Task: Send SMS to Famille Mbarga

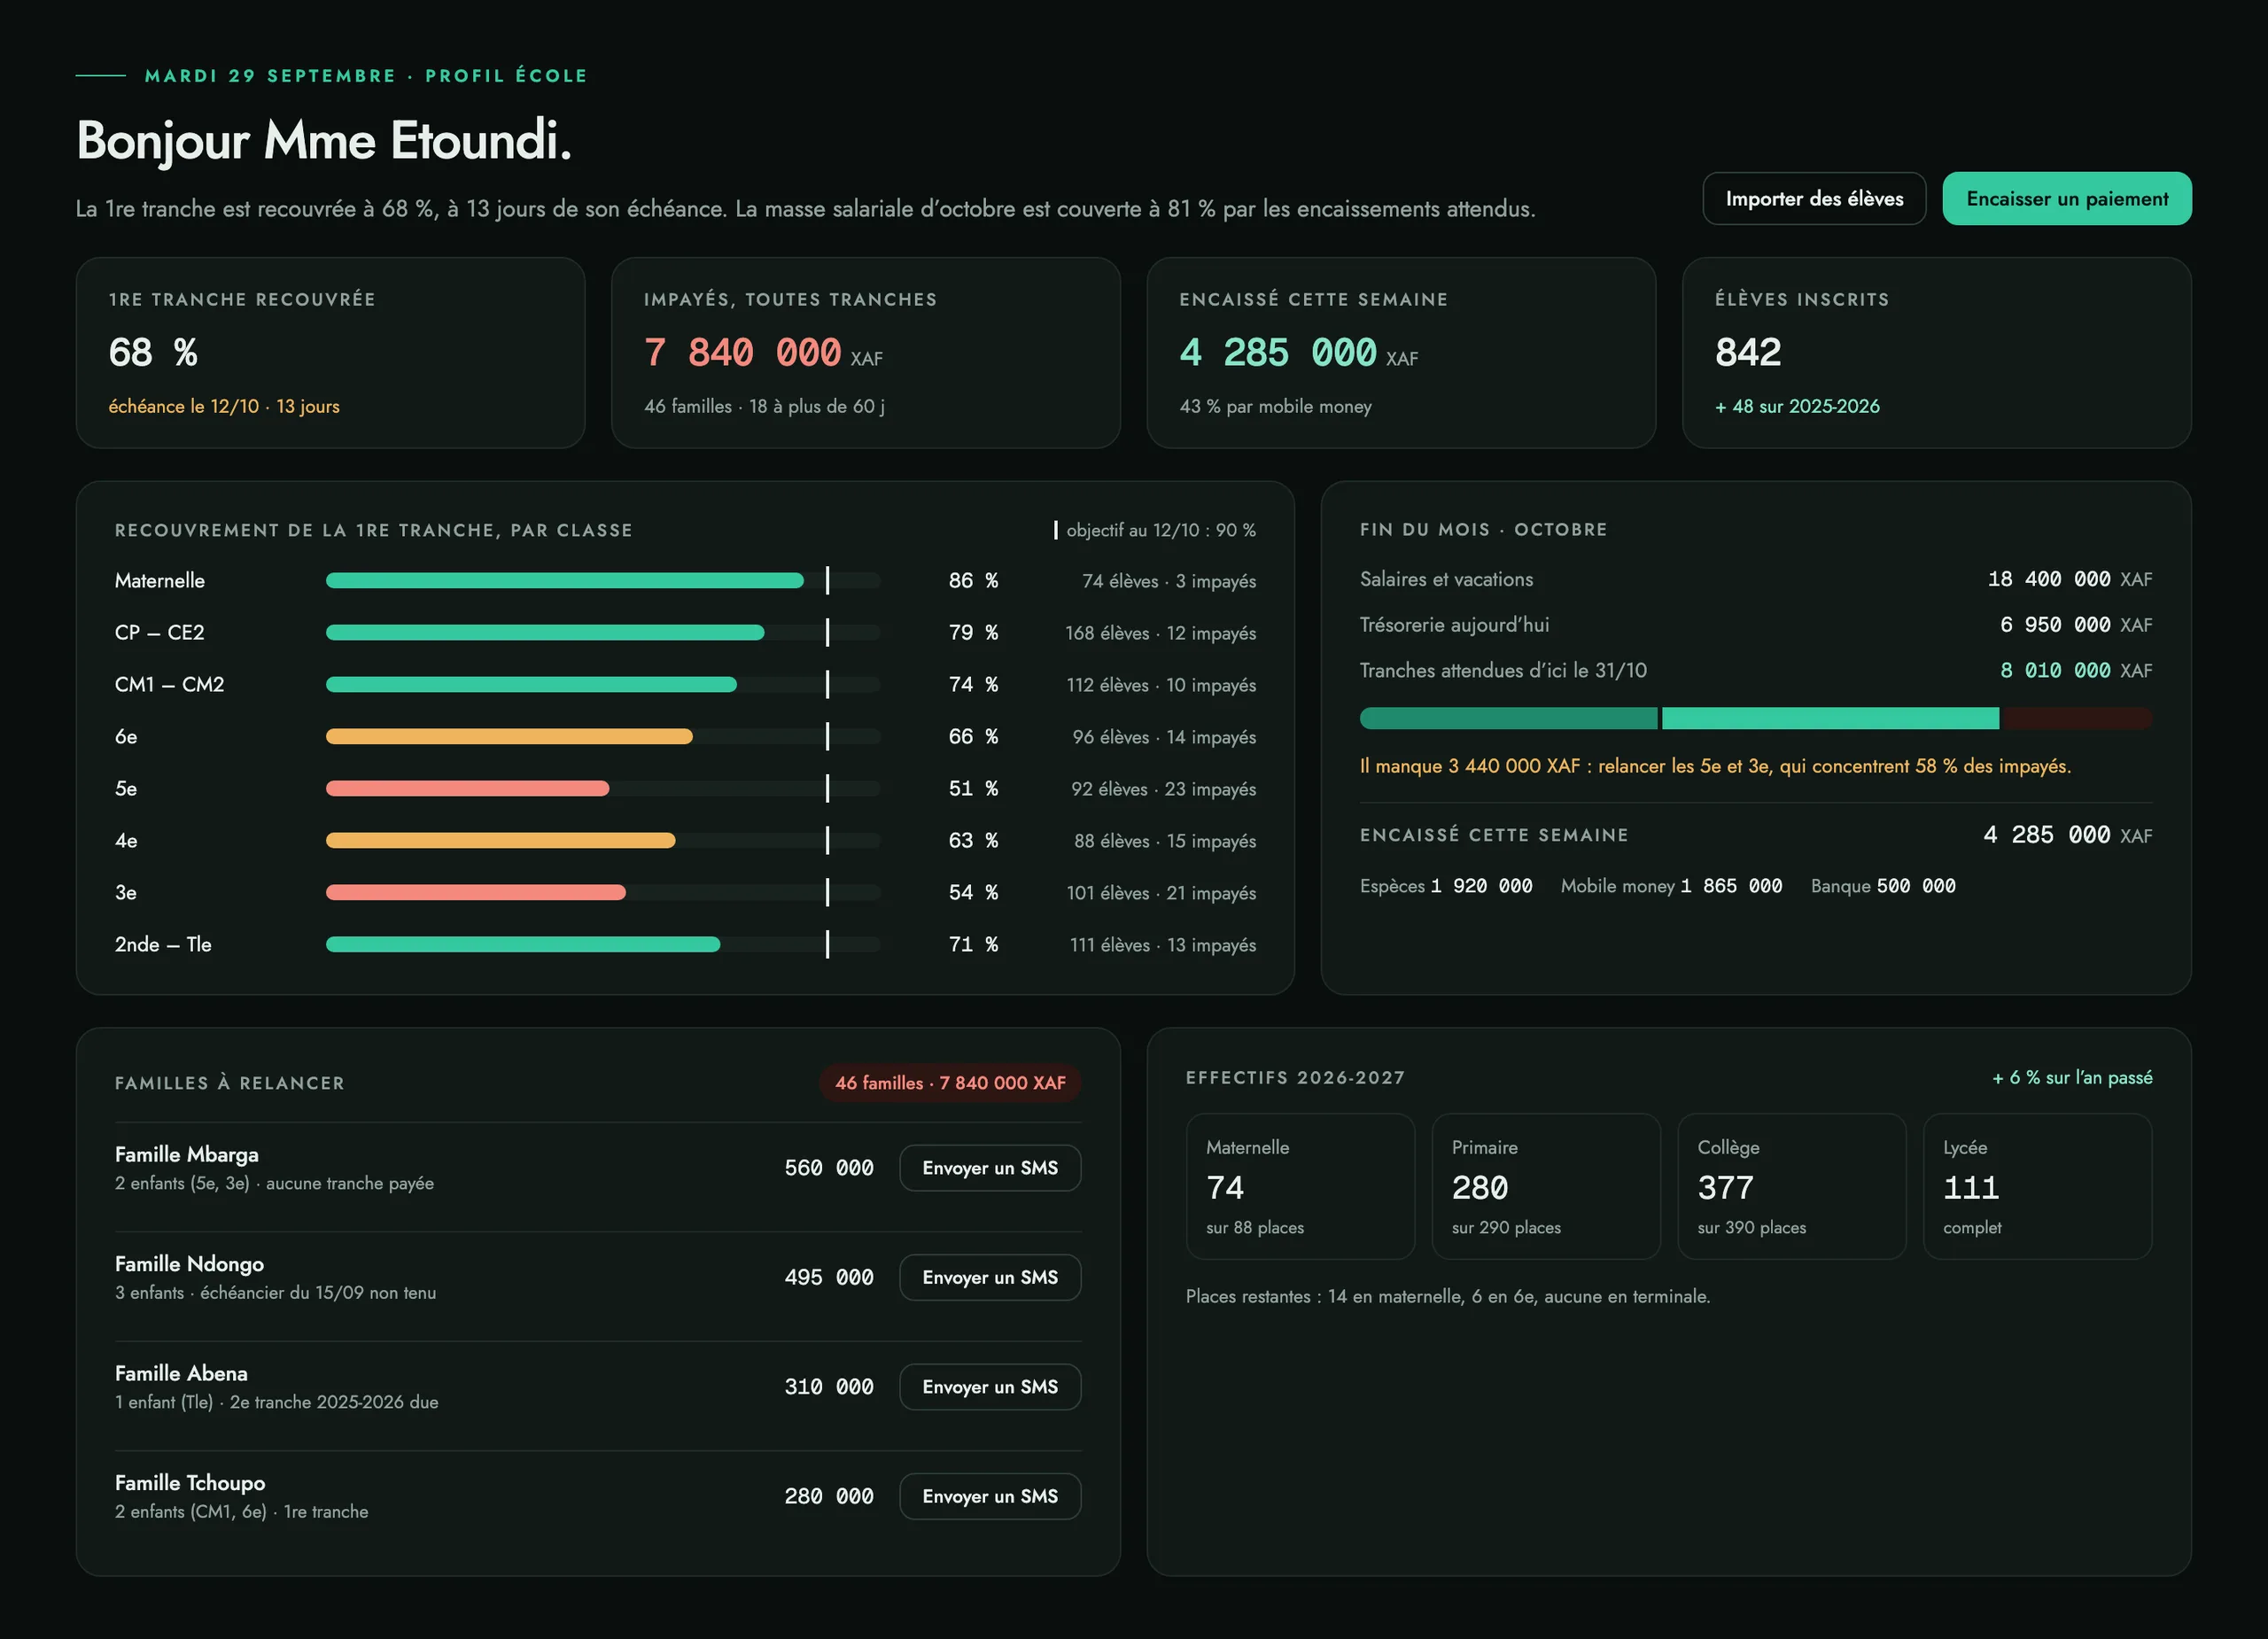Action: 989,1167
